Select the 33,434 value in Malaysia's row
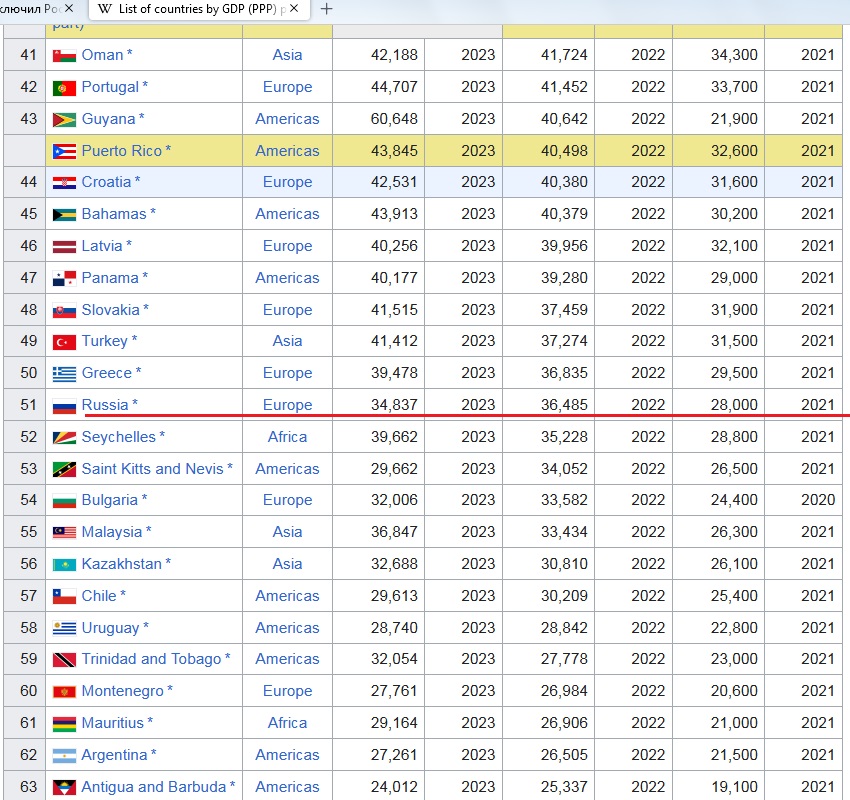850x800 pixels. 564,532
